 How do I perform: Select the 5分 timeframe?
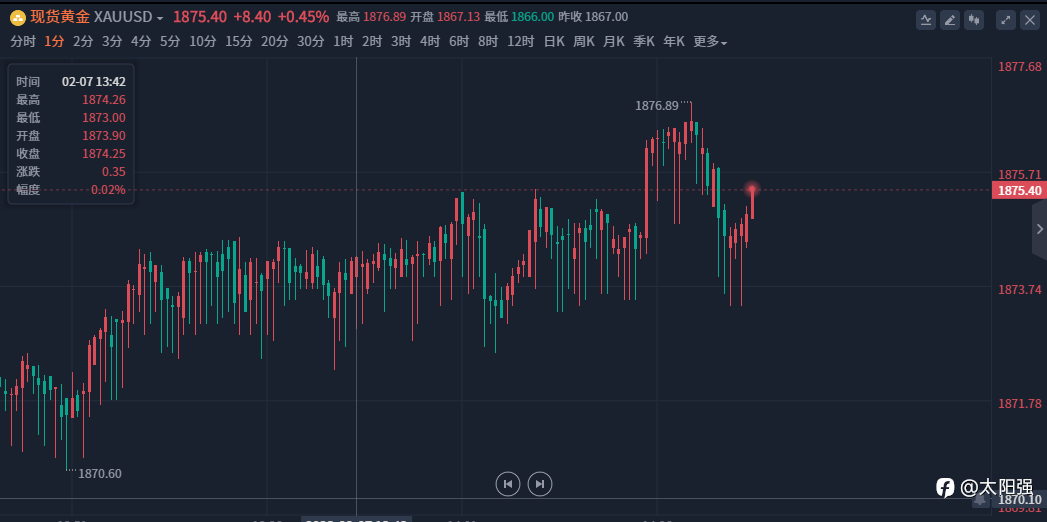(x=170, y=42)
